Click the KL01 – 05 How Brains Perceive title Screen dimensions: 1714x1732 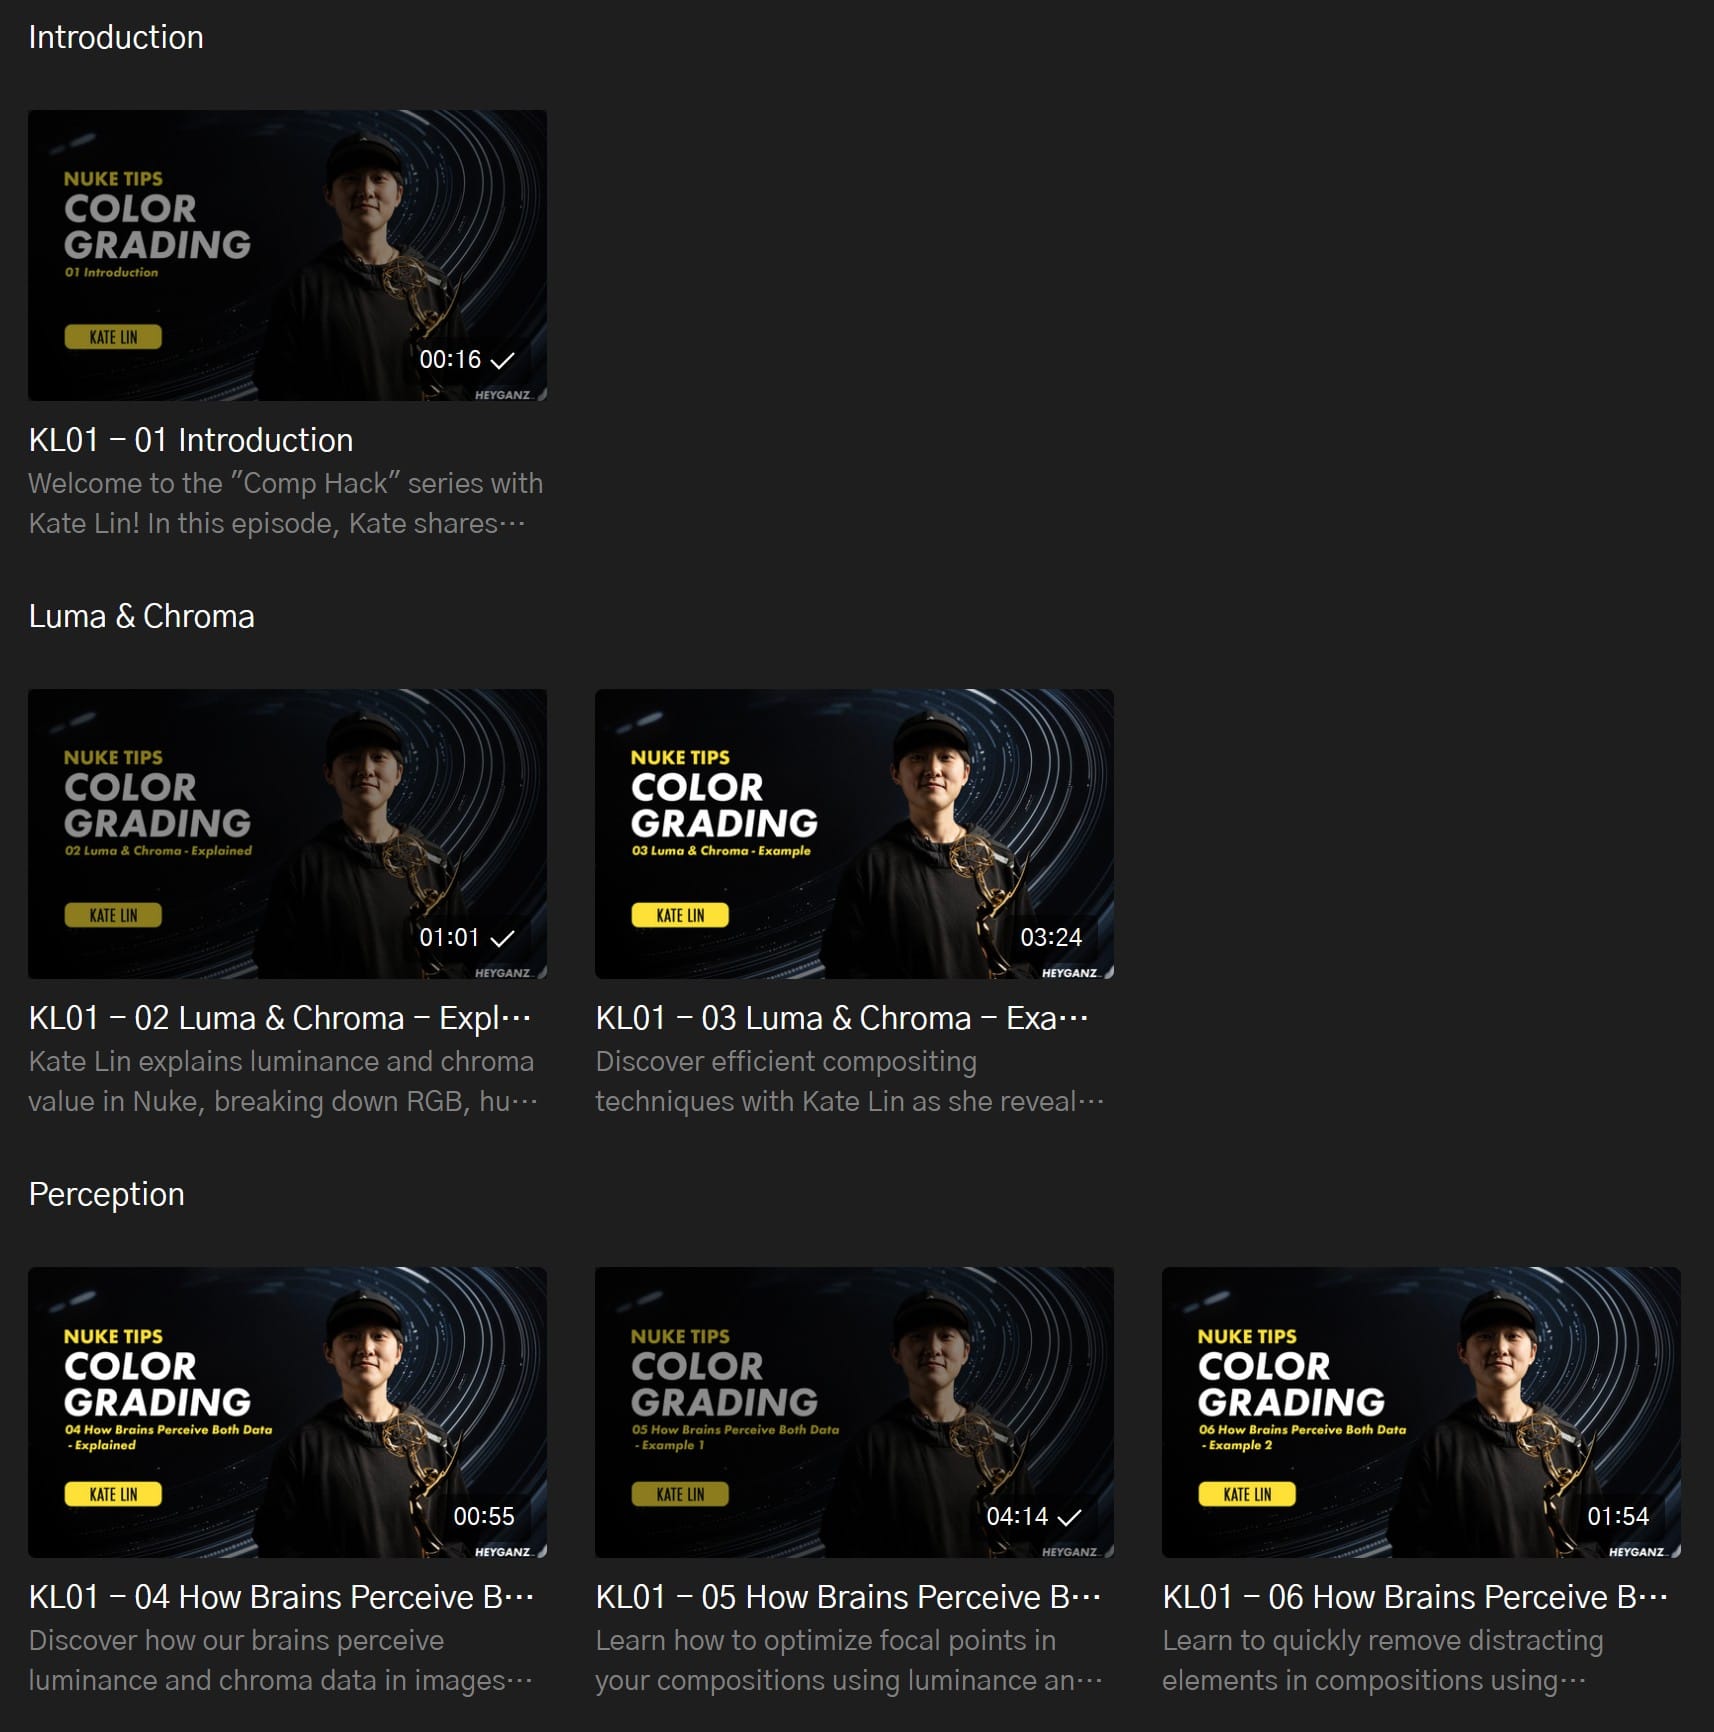(x=847, y=1597)
